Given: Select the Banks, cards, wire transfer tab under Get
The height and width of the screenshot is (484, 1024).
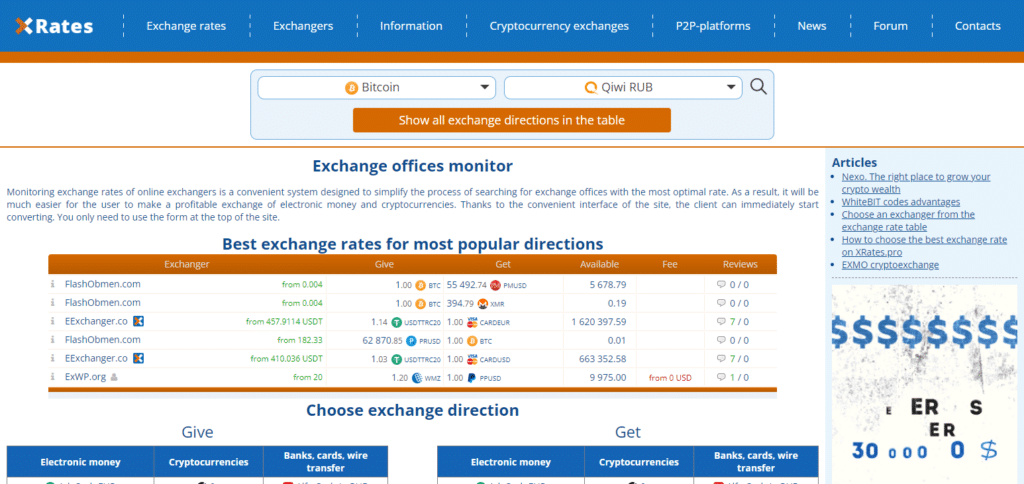Looking at the screenshot, I should (x=756, y=462).
